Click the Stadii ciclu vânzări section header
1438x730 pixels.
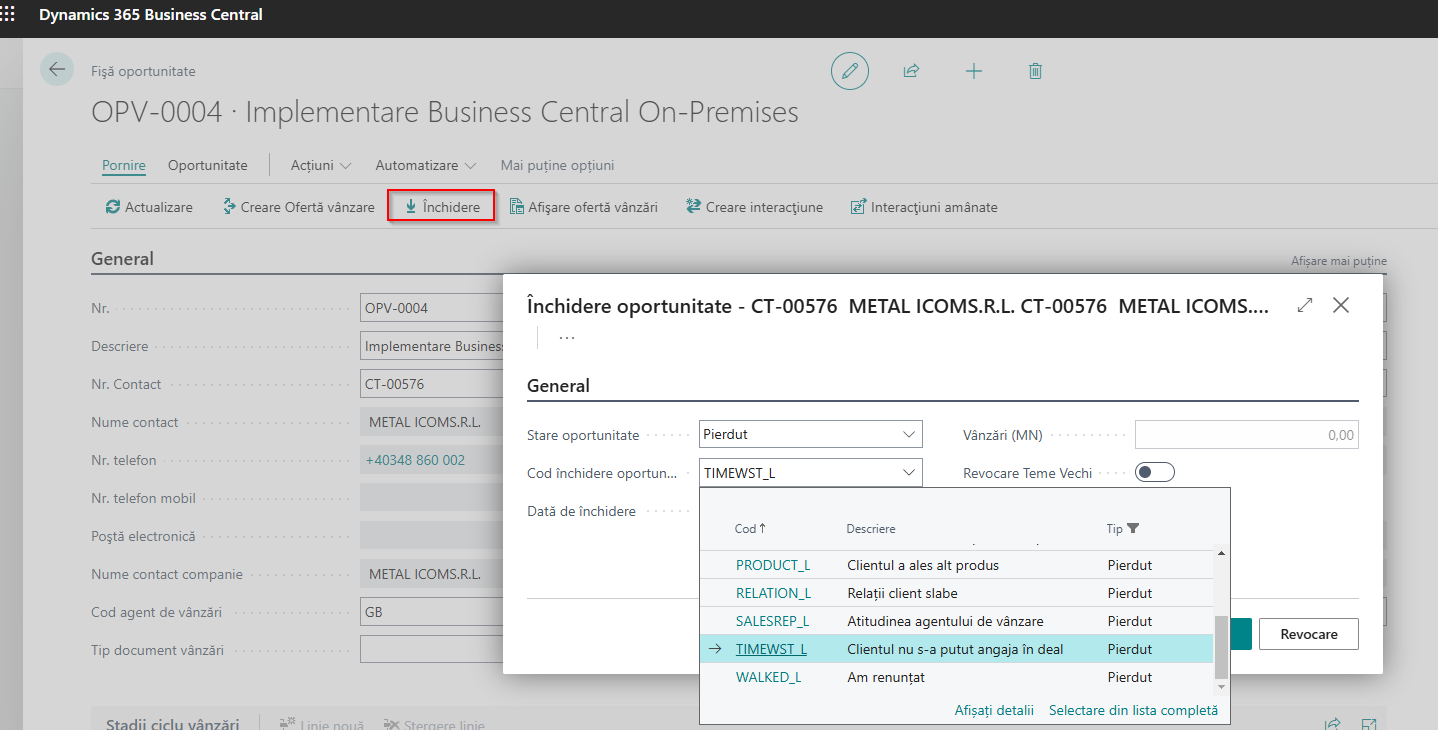(173, 723)
